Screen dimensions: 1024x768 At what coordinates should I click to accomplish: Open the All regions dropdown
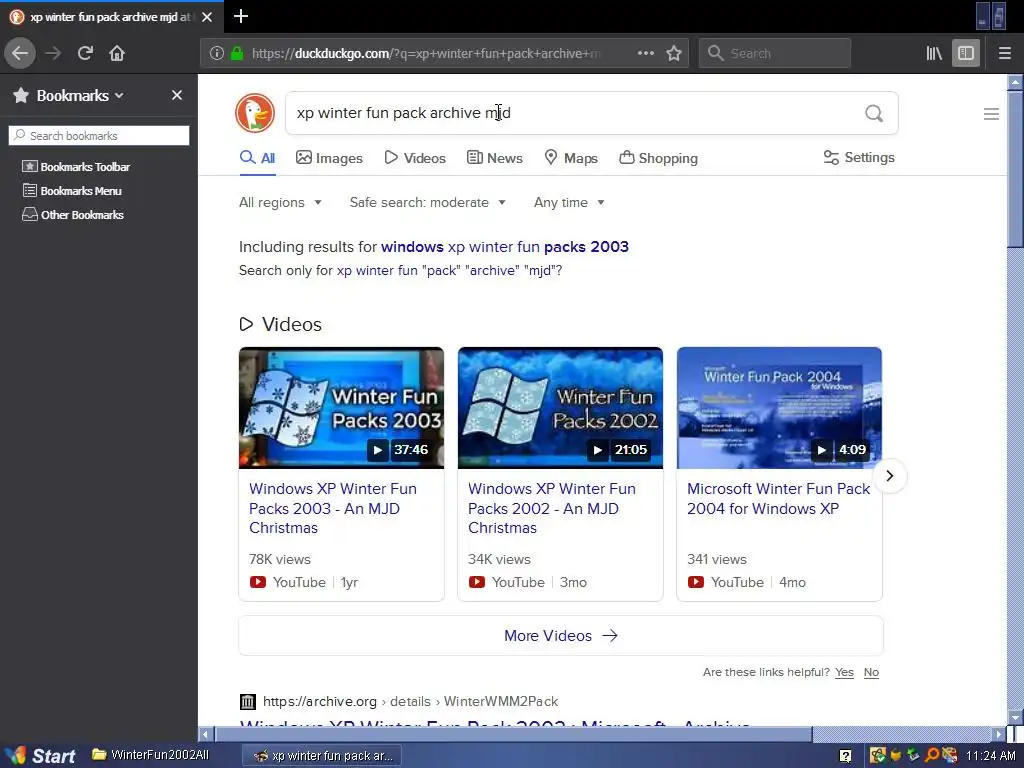(x=280, y=202)
